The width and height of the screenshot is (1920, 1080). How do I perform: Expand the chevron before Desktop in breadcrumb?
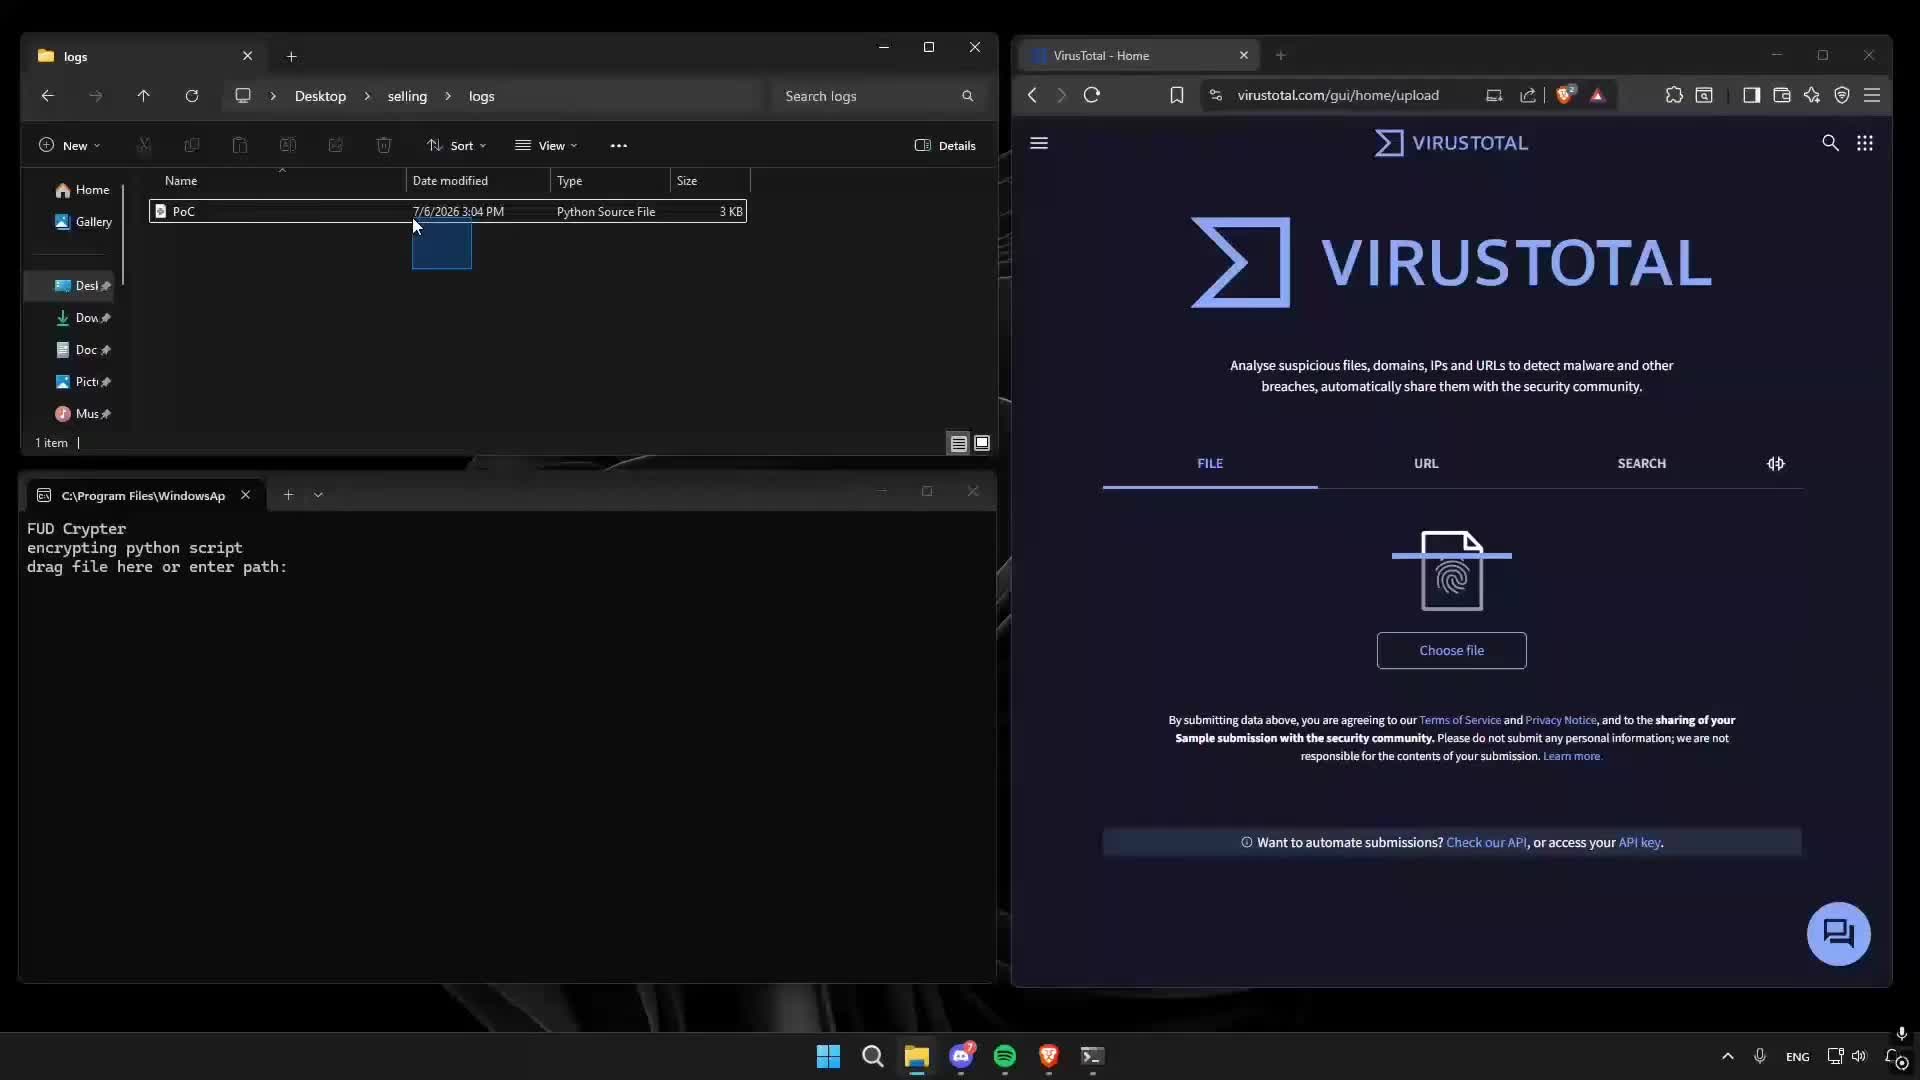pyautogui.click(x=273, y=96)
